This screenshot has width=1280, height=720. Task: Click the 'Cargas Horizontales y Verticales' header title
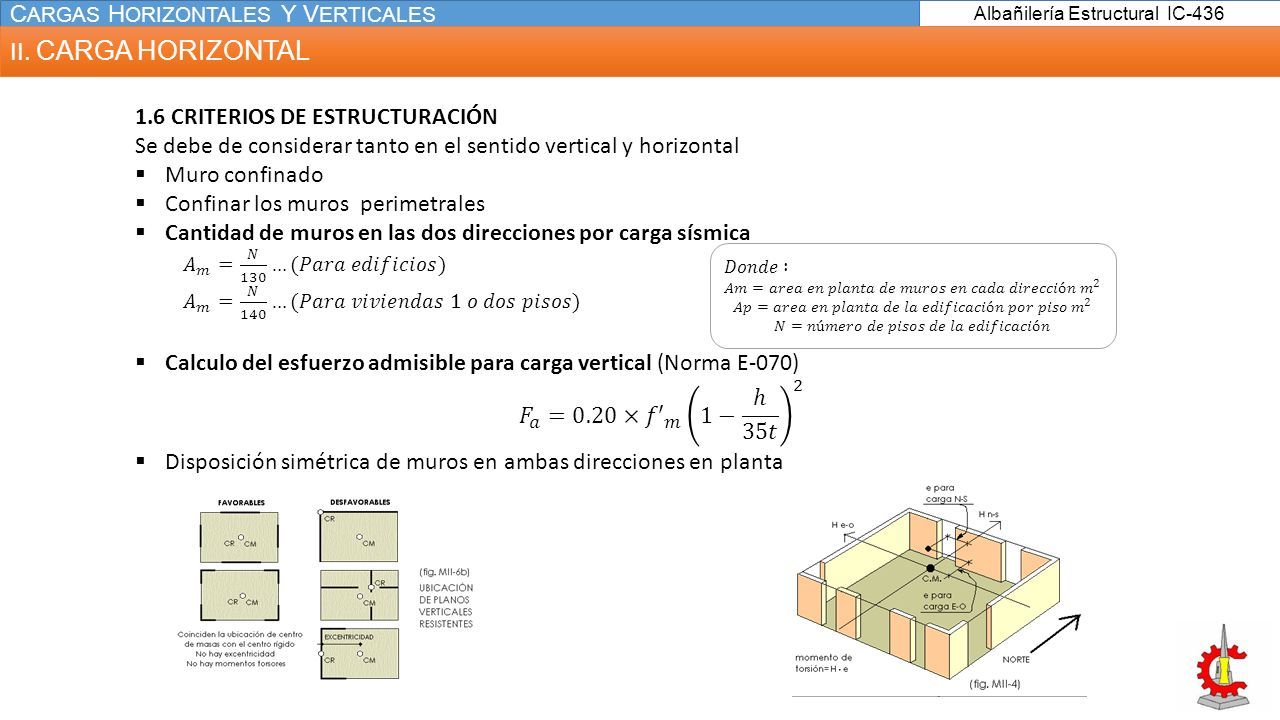[x=223, y=14]
